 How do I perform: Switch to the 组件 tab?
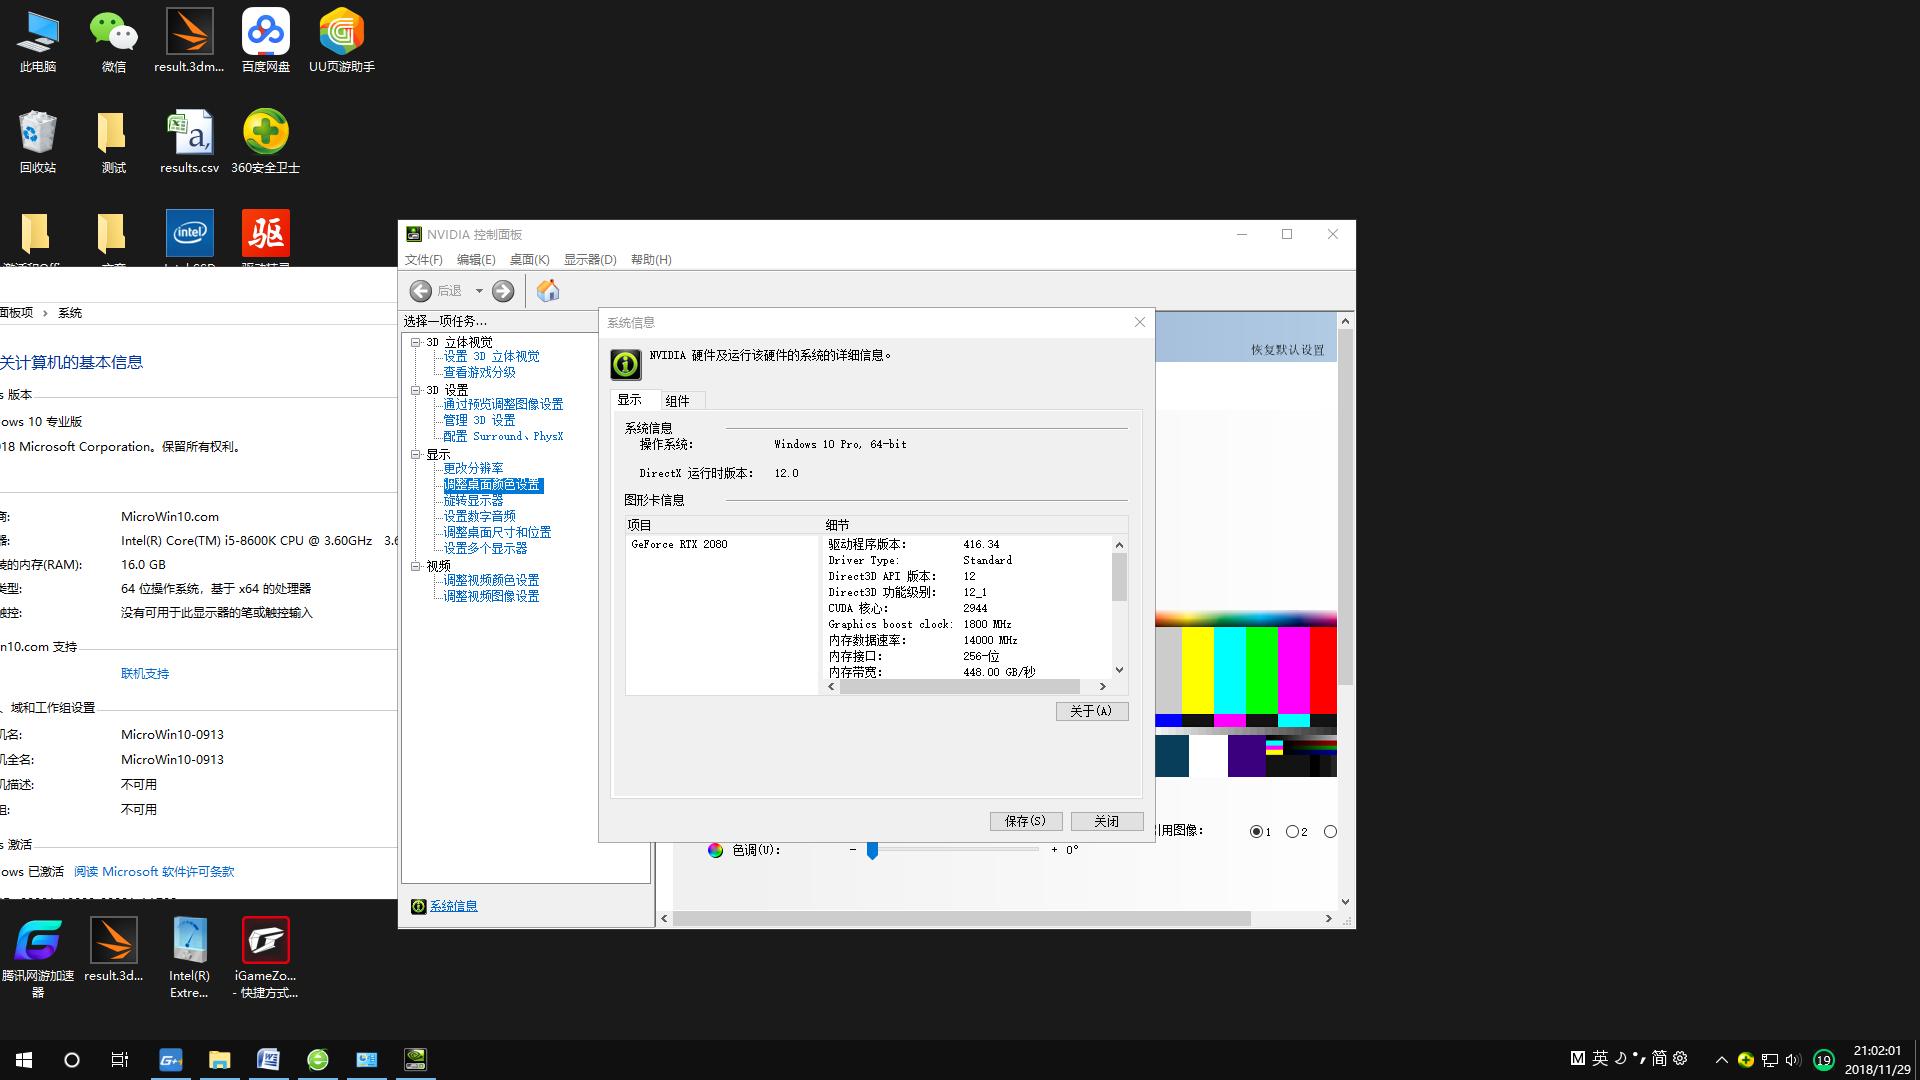[677, 401]
